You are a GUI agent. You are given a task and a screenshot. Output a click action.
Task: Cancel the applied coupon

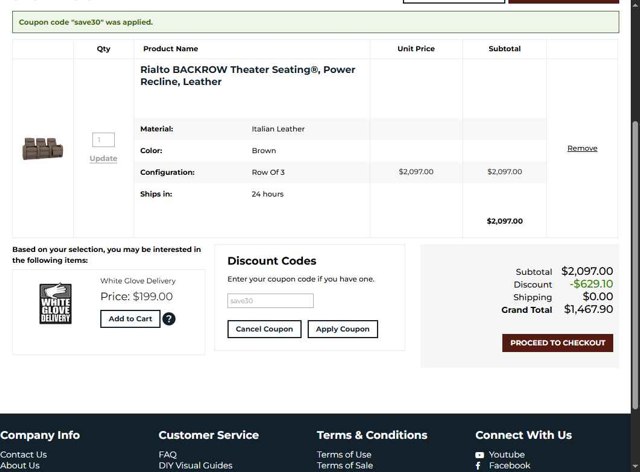coord(264,329)
